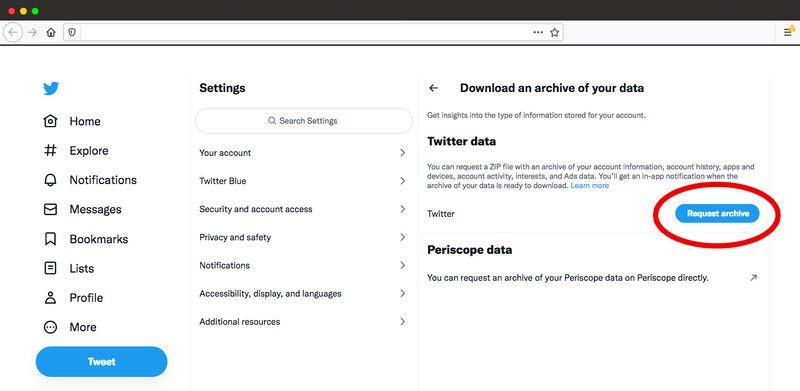Image resolution: width=800 pixels, height=391 pixels.
Task: Open Home in the sidebar
Action: click(x=85, y=121)
